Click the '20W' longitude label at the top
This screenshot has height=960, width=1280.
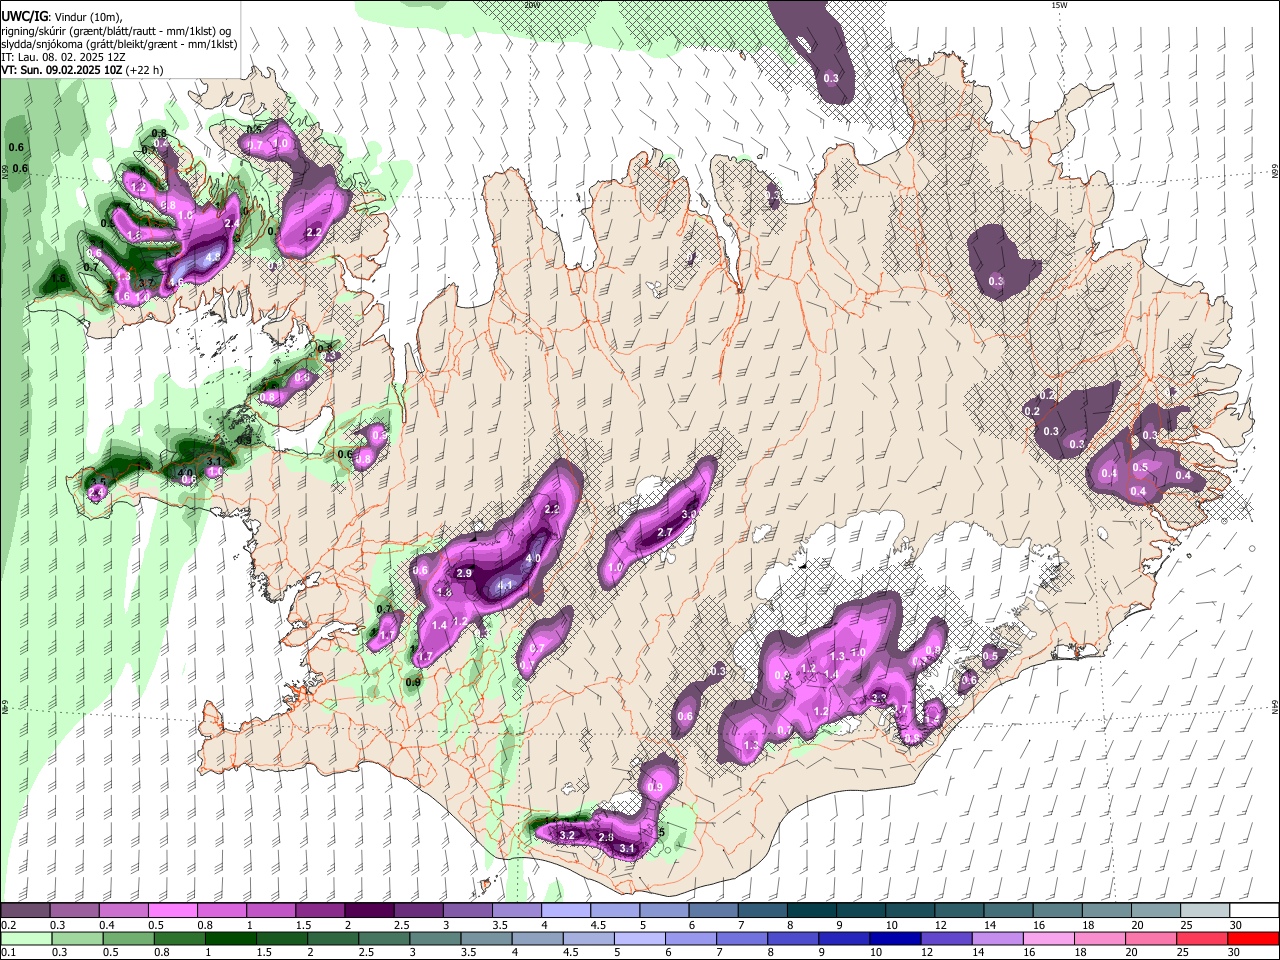tap(531, 5)
